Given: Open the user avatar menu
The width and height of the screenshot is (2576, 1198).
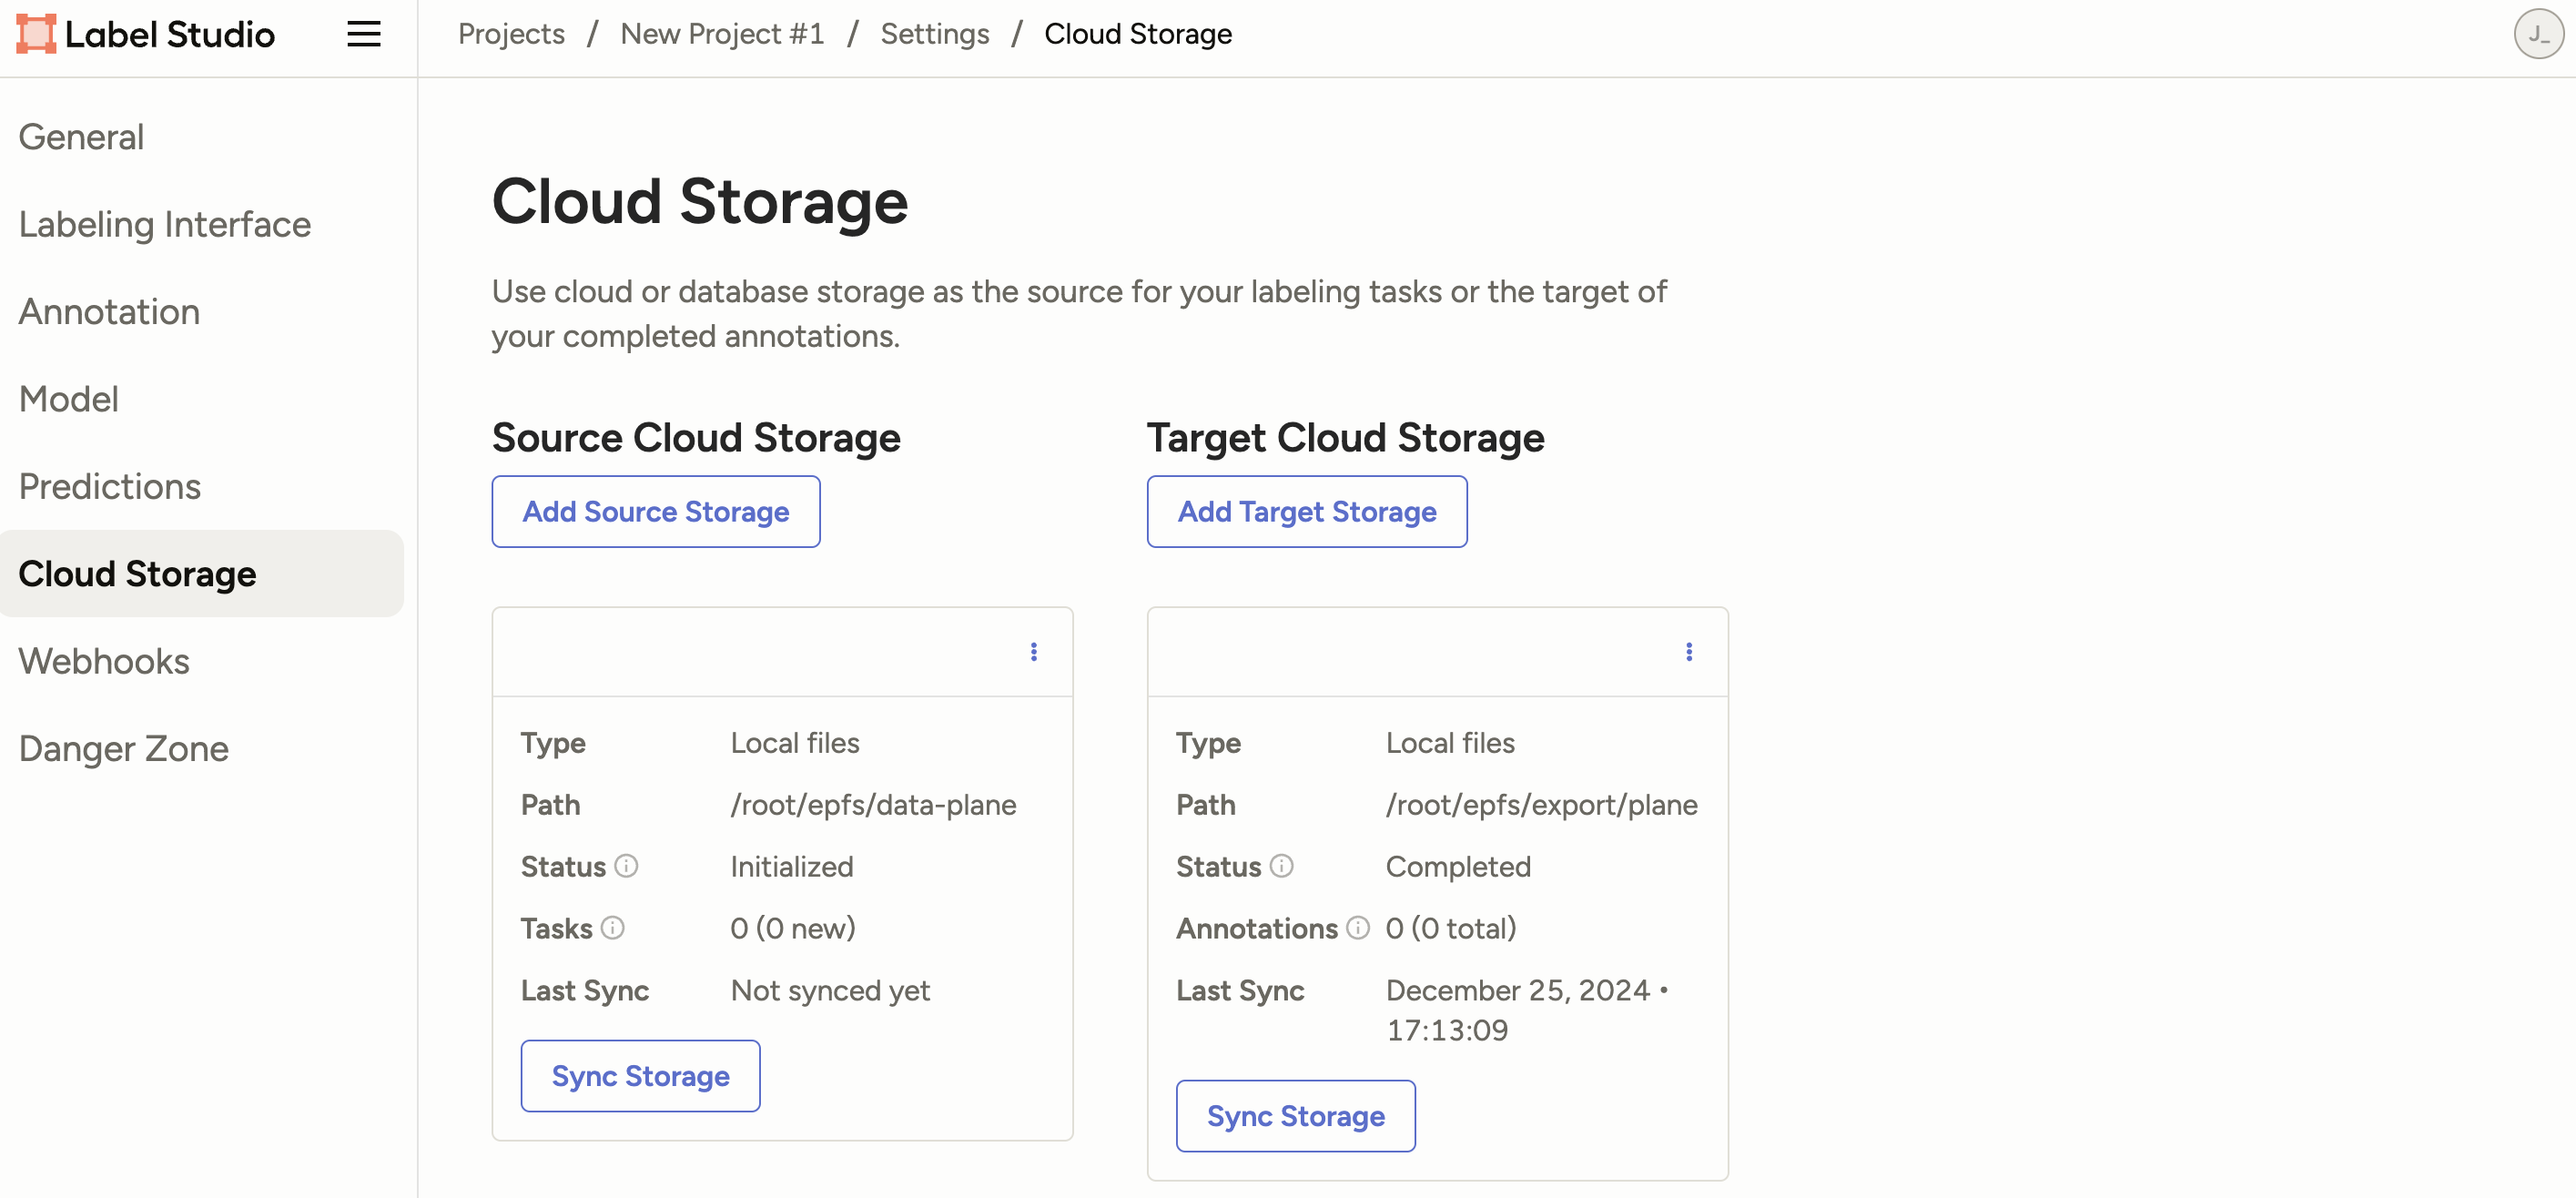Looking at the screenshot, I should pos(2538,34).
